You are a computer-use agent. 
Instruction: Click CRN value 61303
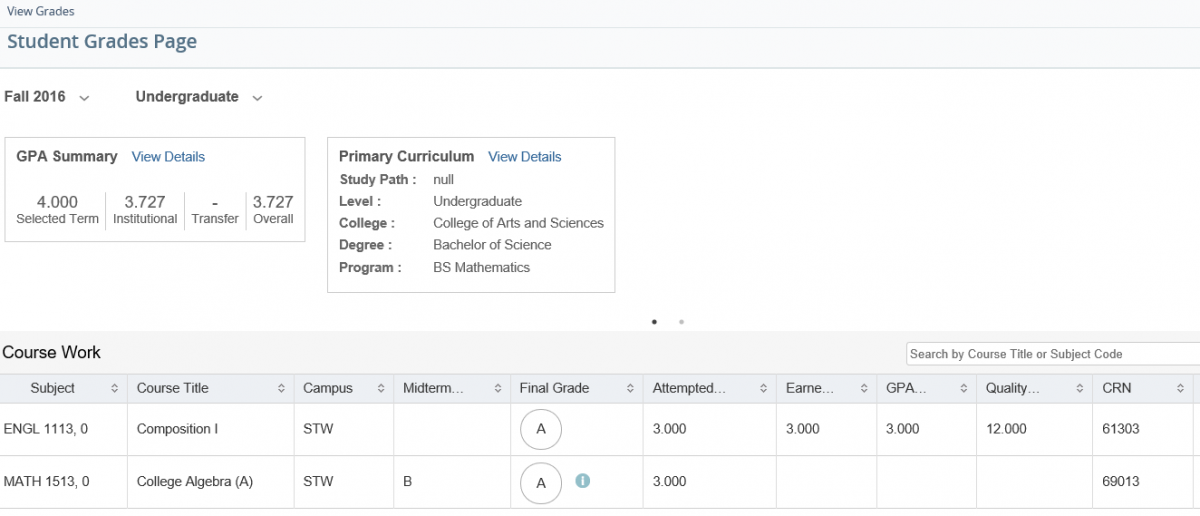(1121, 429)
